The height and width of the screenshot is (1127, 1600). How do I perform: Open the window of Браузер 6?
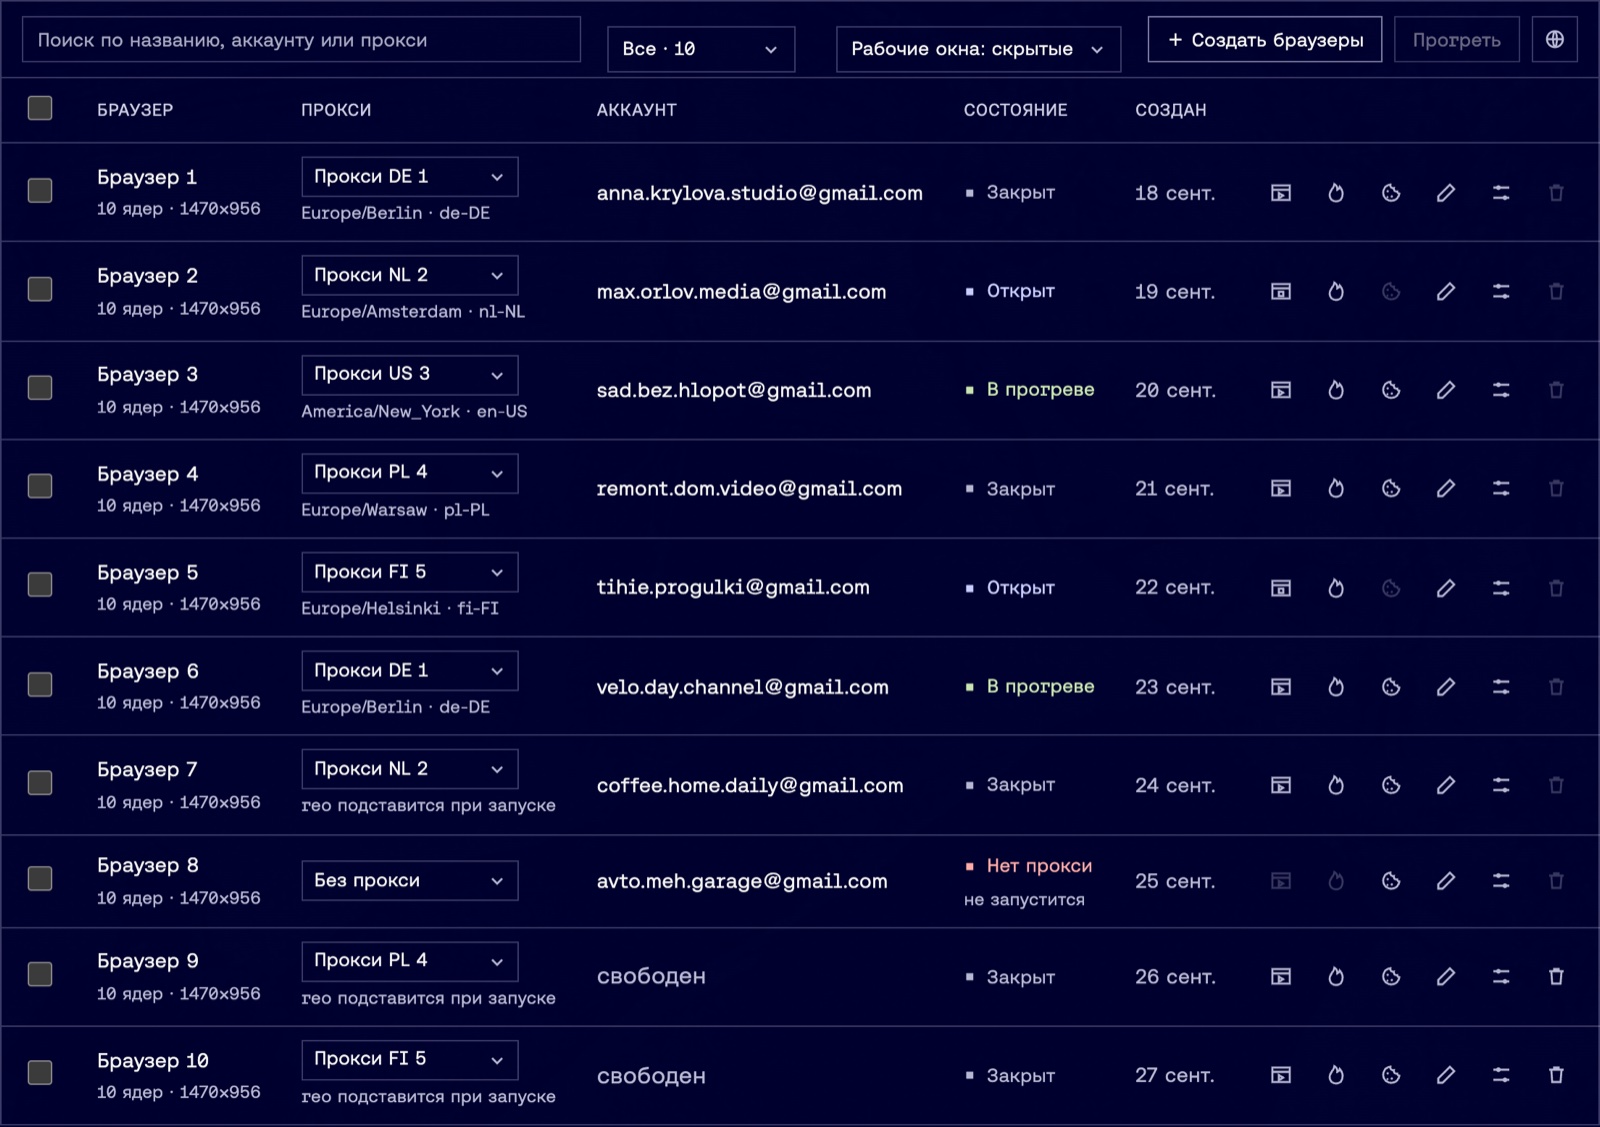tap(1281, 687)
